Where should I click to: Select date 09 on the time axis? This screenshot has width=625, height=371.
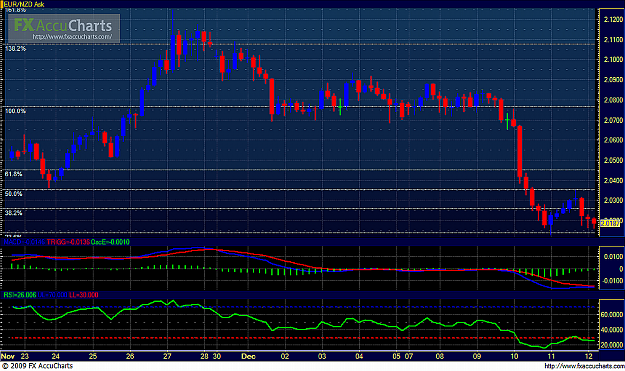tap(477, 356)
